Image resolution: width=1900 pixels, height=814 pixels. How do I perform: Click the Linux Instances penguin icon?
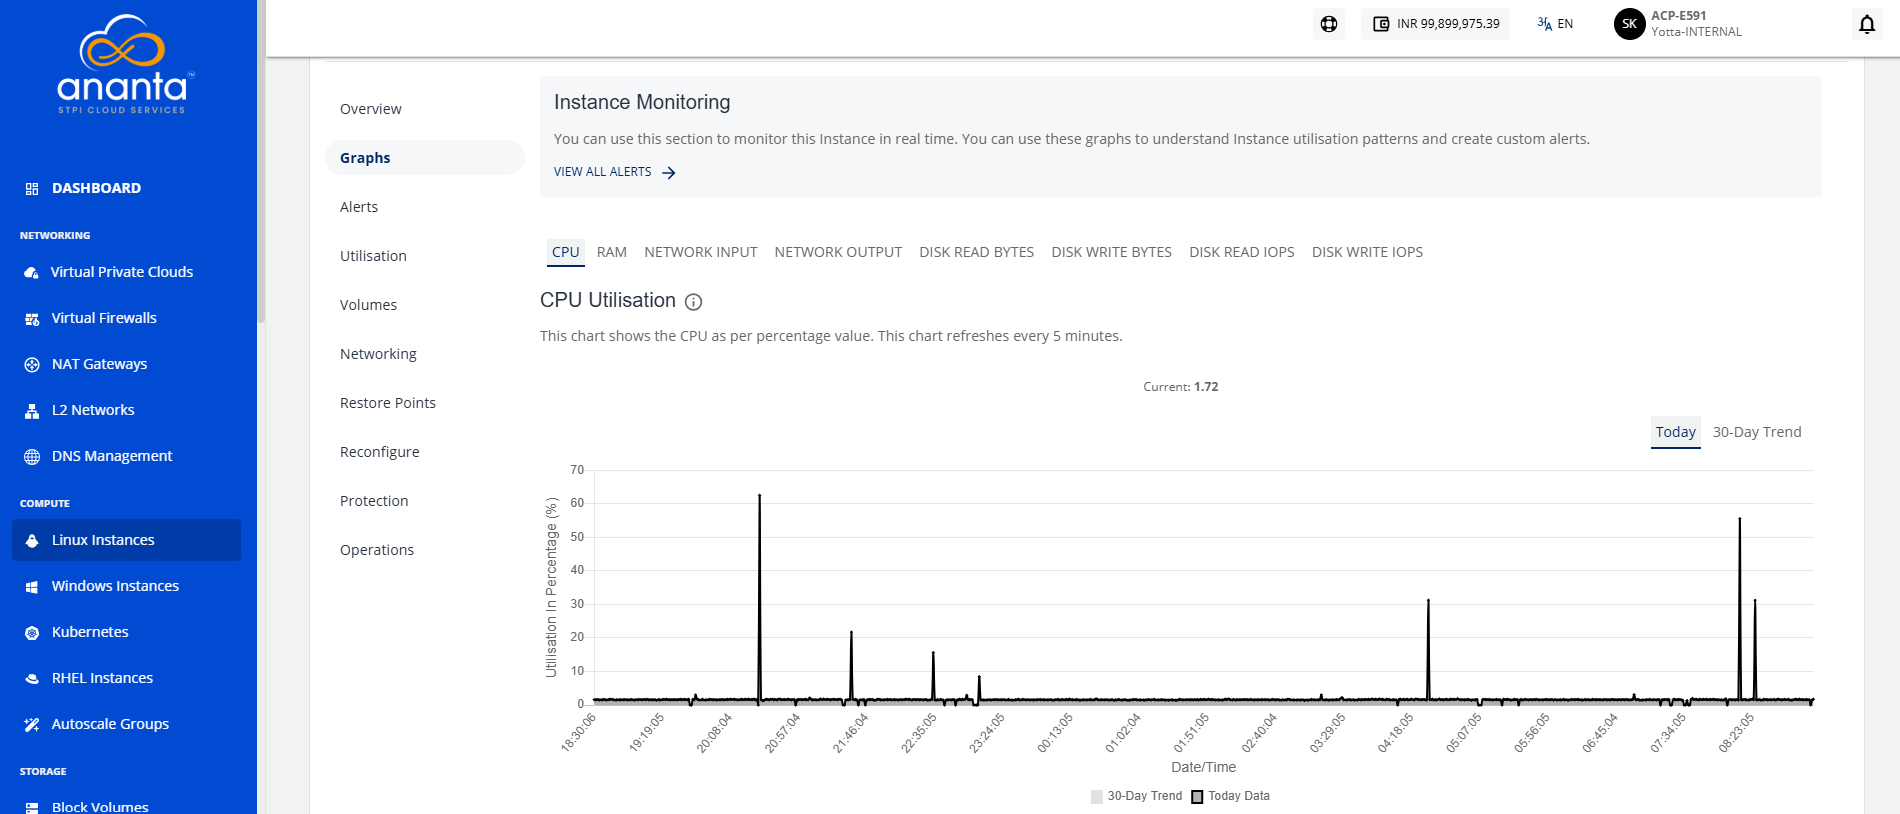click(32, 540)
